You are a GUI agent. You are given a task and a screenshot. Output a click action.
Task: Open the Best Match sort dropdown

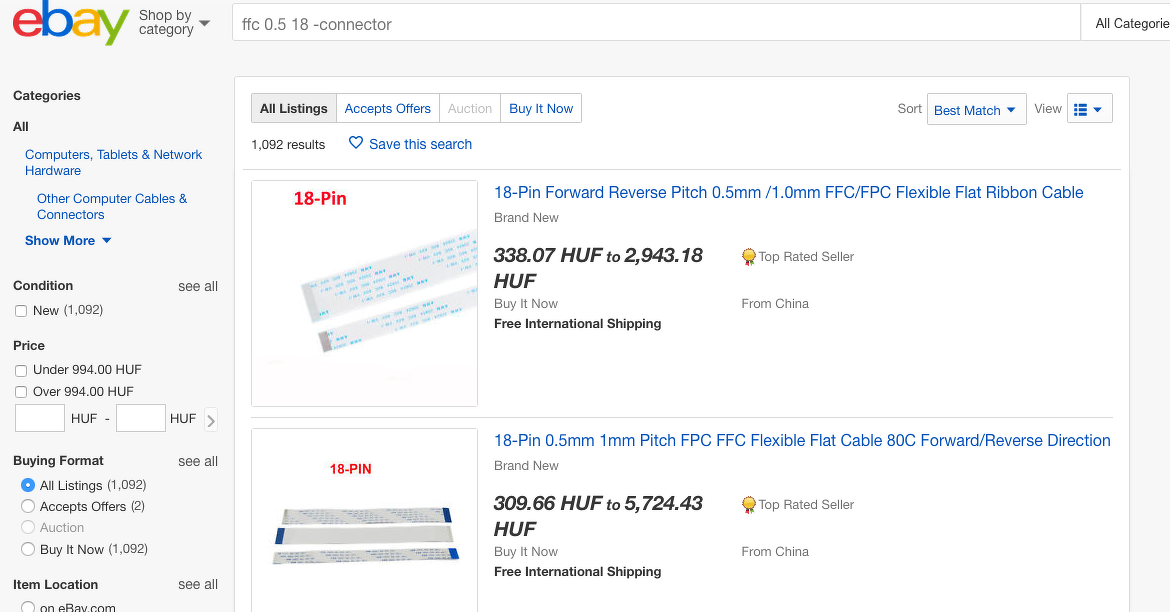coord(974,110)
